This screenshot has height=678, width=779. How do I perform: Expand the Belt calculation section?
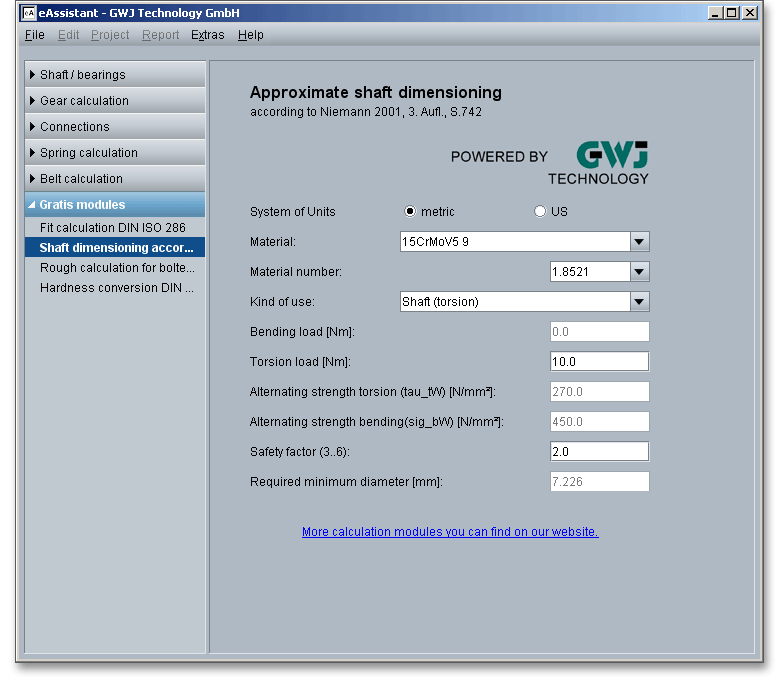click(x=115, y=179)
